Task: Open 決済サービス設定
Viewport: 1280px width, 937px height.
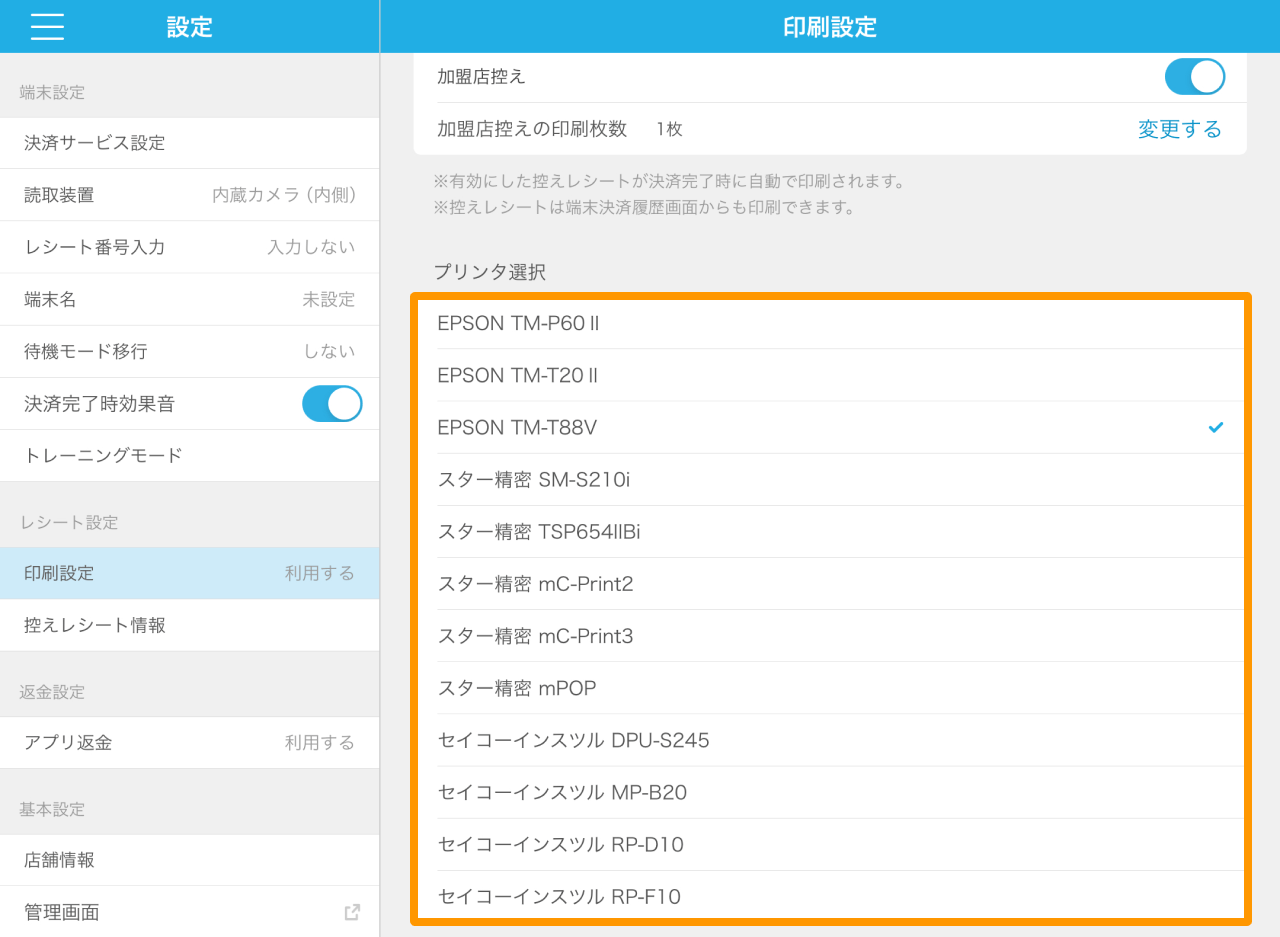Action: coord(190,143)
